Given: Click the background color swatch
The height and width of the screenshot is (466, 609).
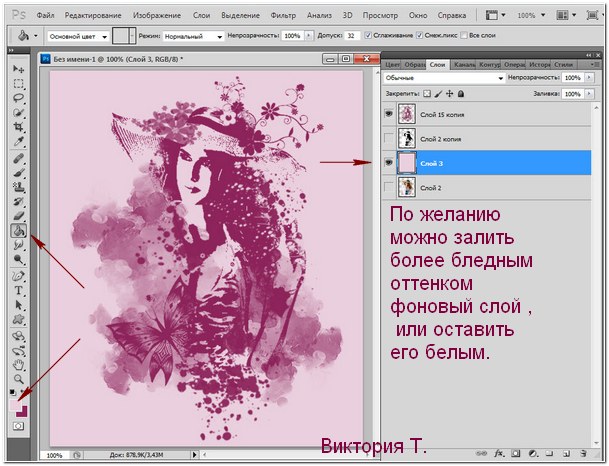Looking at the screenshot, I should tap(24, 413).
